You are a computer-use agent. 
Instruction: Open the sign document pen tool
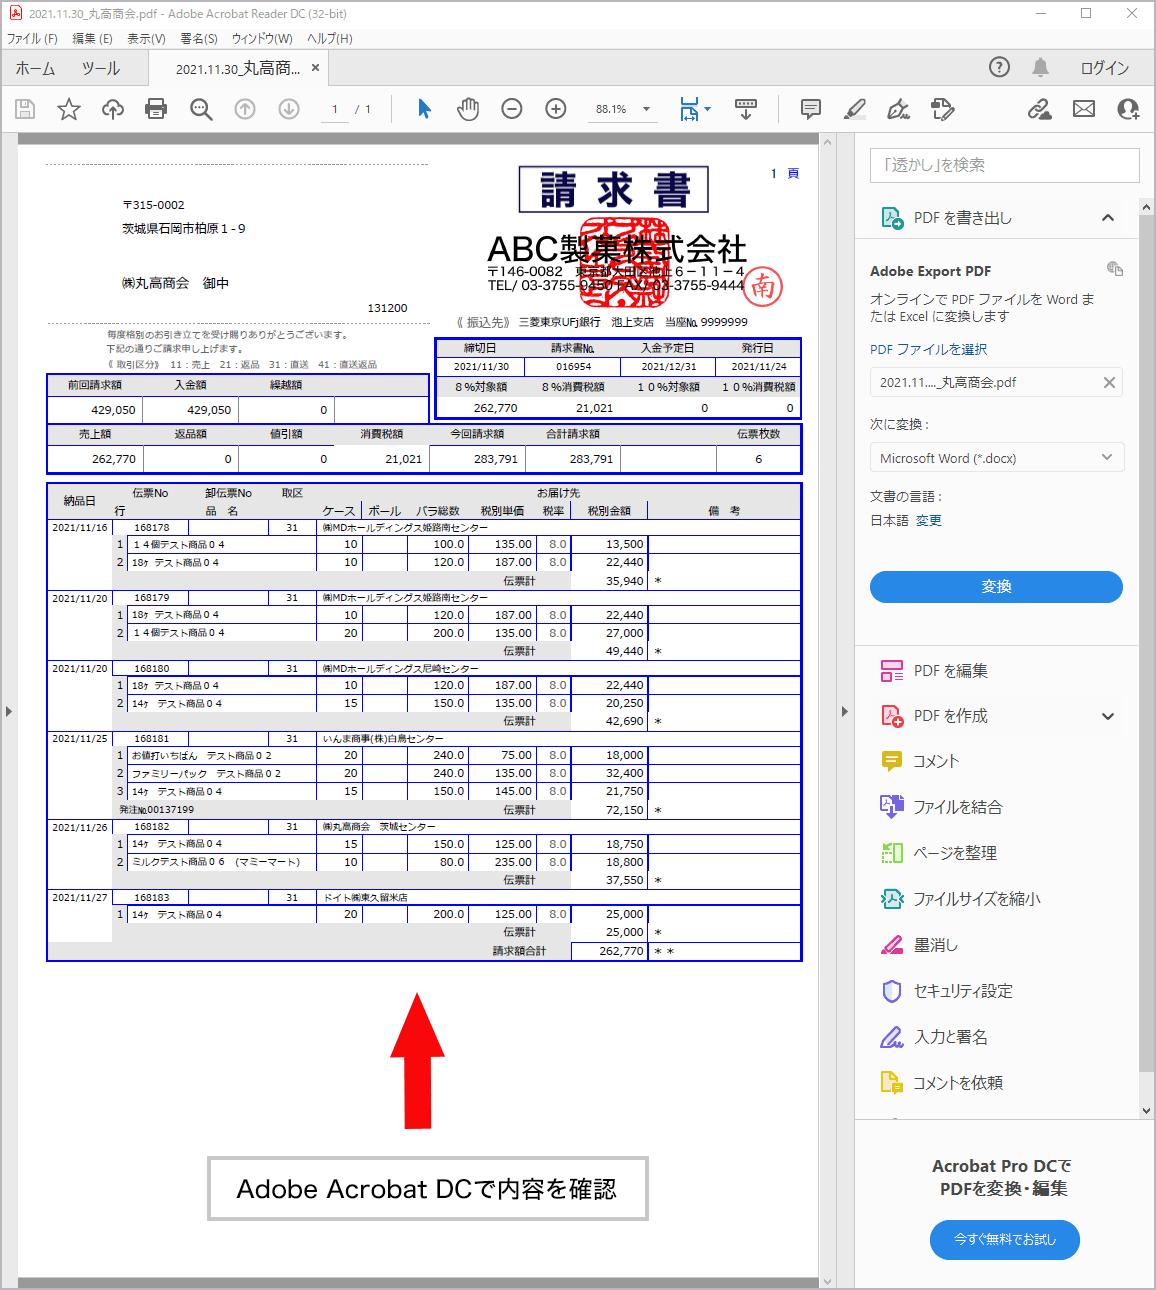[899, 109]
